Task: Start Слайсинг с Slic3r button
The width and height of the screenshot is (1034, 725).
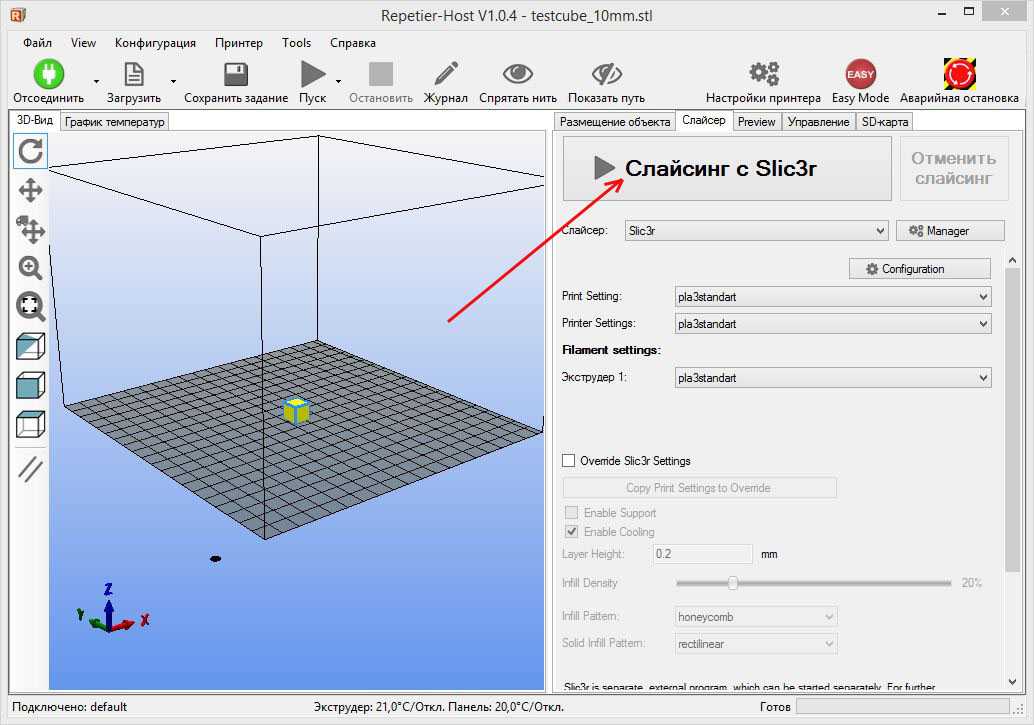Action: coord(727,168)
